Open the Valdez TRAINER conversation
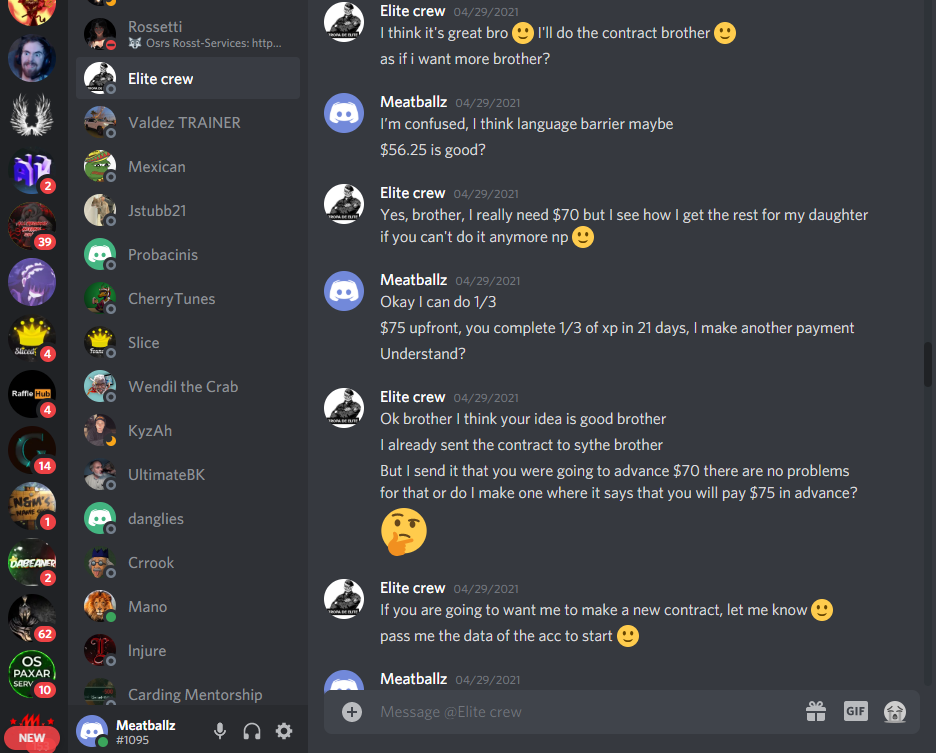The height and width of the screenshot is (753, 936). point(187,122)
